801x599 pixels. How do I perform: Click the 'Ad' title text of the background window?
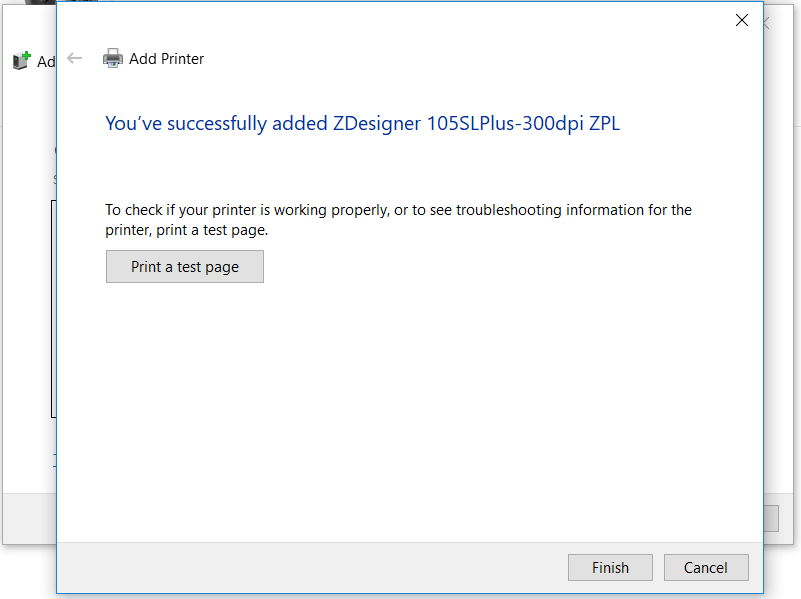[44, 61]
